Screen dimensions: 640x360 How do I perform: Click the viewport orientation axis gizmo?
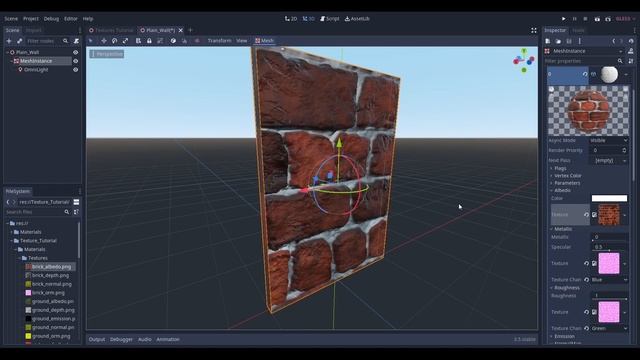pos(524,60)
